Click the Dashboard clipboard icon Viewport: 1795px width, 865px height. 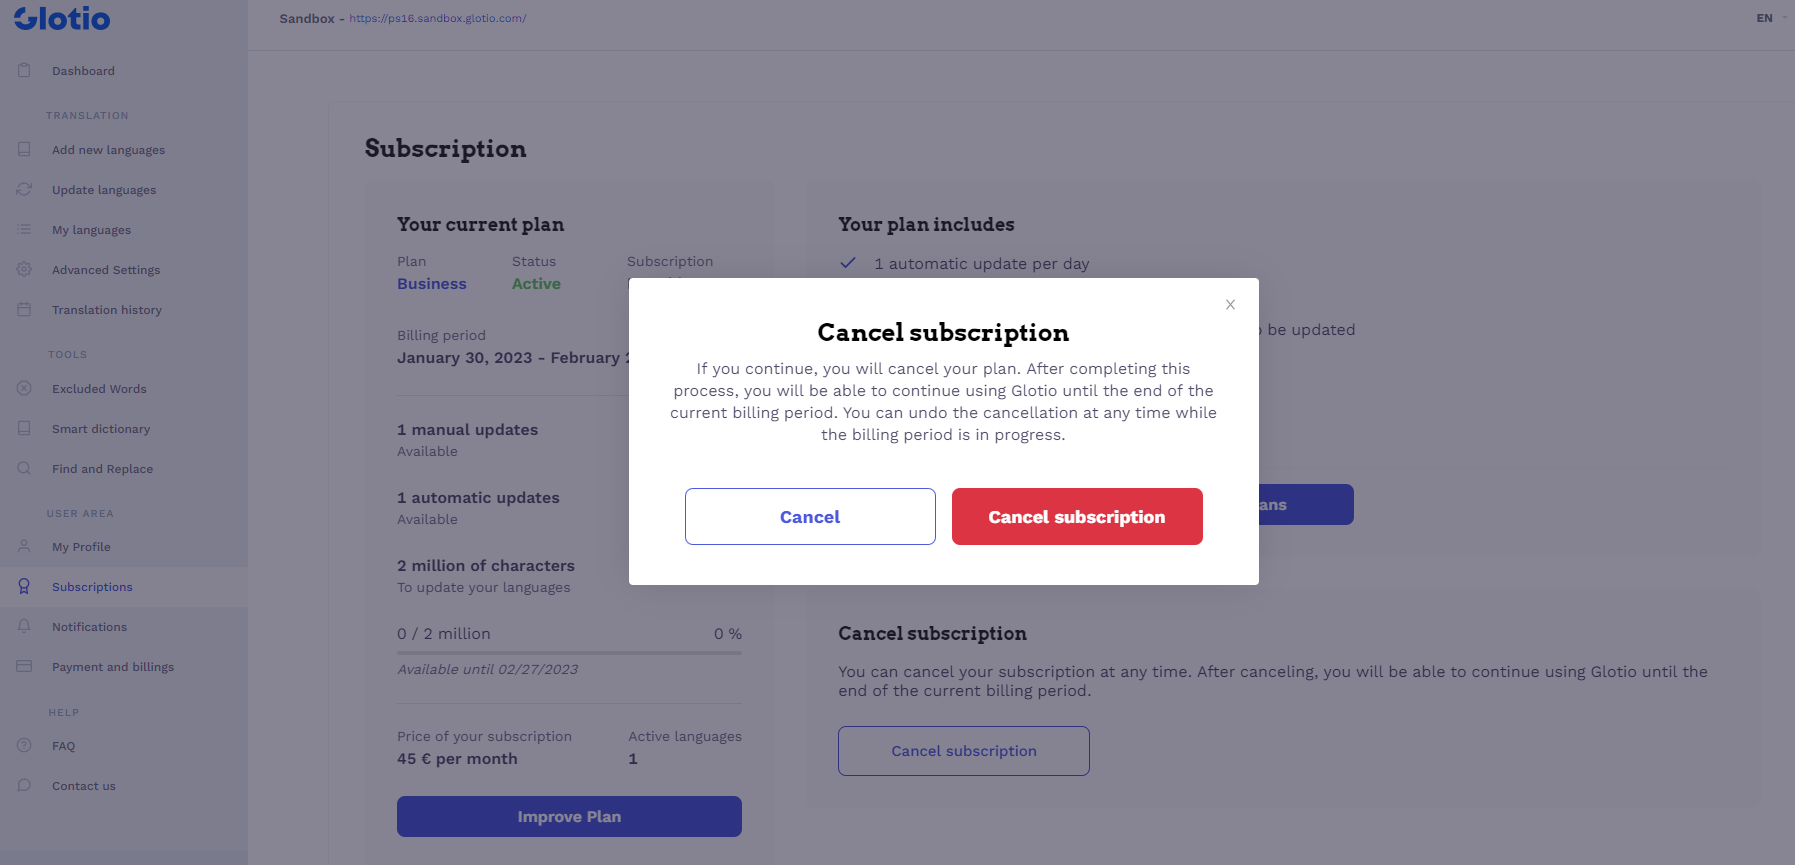coord(24,70)
